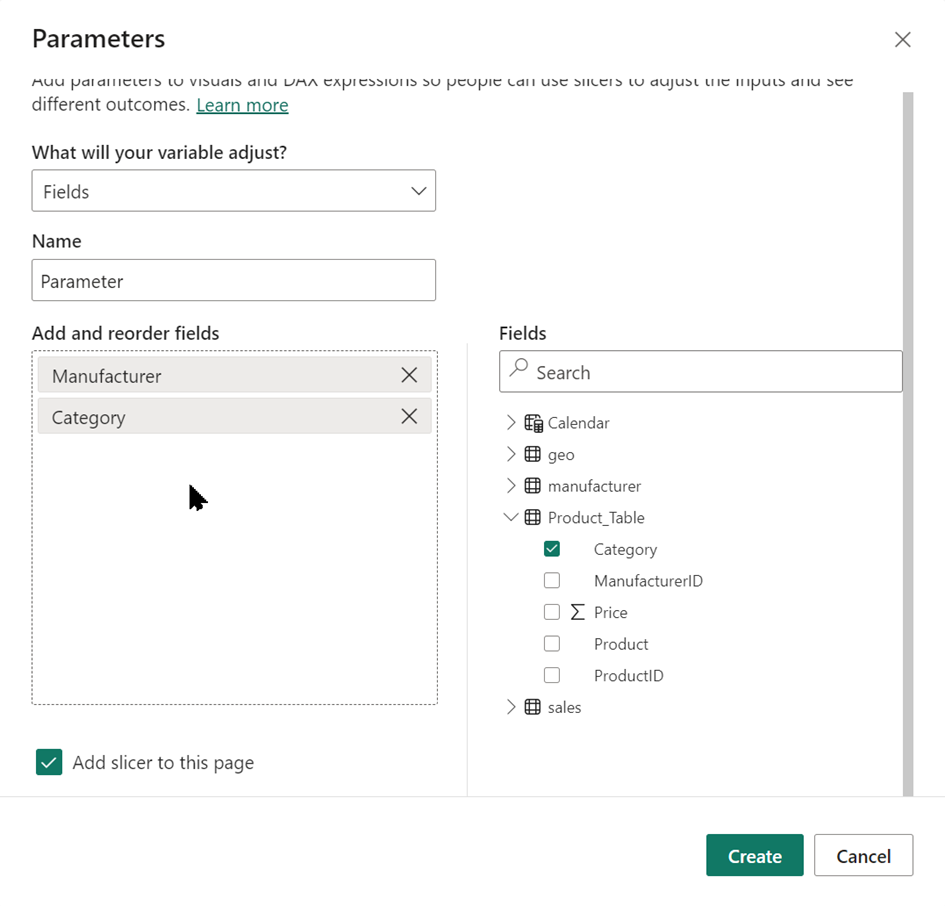The height and width of the screenshot is (906, 945).
Task: Disable Add slicer to this page
Action: (x=49, y=762)
